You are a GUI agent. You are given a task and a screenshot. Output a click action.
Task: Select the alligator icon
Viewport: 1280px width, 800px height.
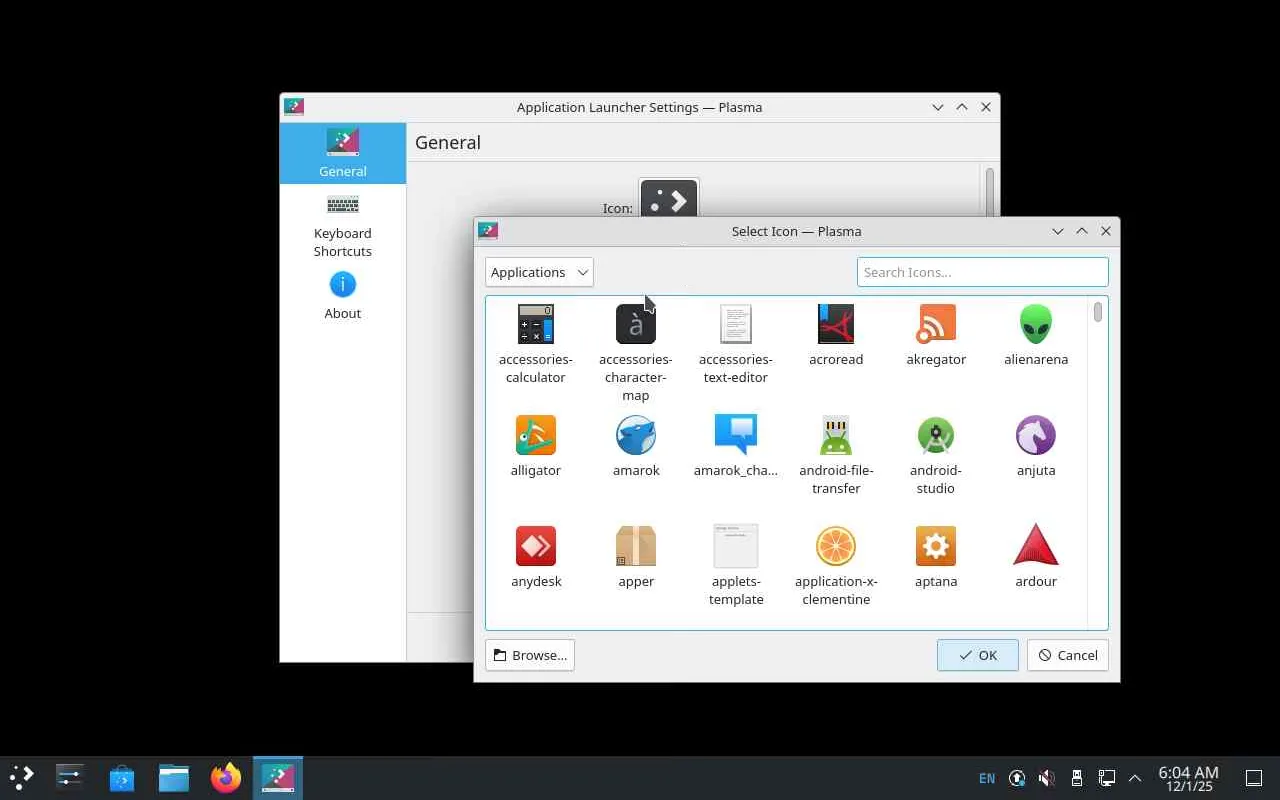[536, 435]
